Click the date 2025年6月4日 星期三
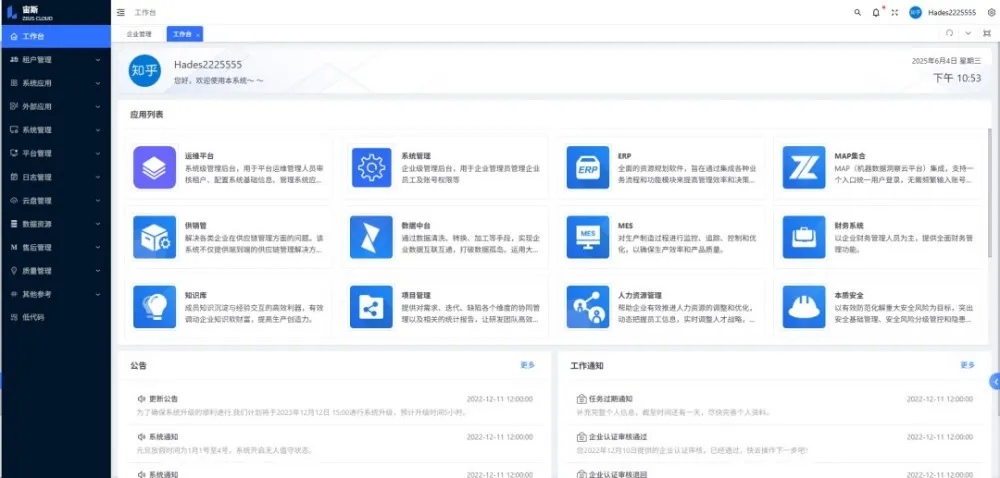Screen dimensions: 1000x478 point(946,61)
